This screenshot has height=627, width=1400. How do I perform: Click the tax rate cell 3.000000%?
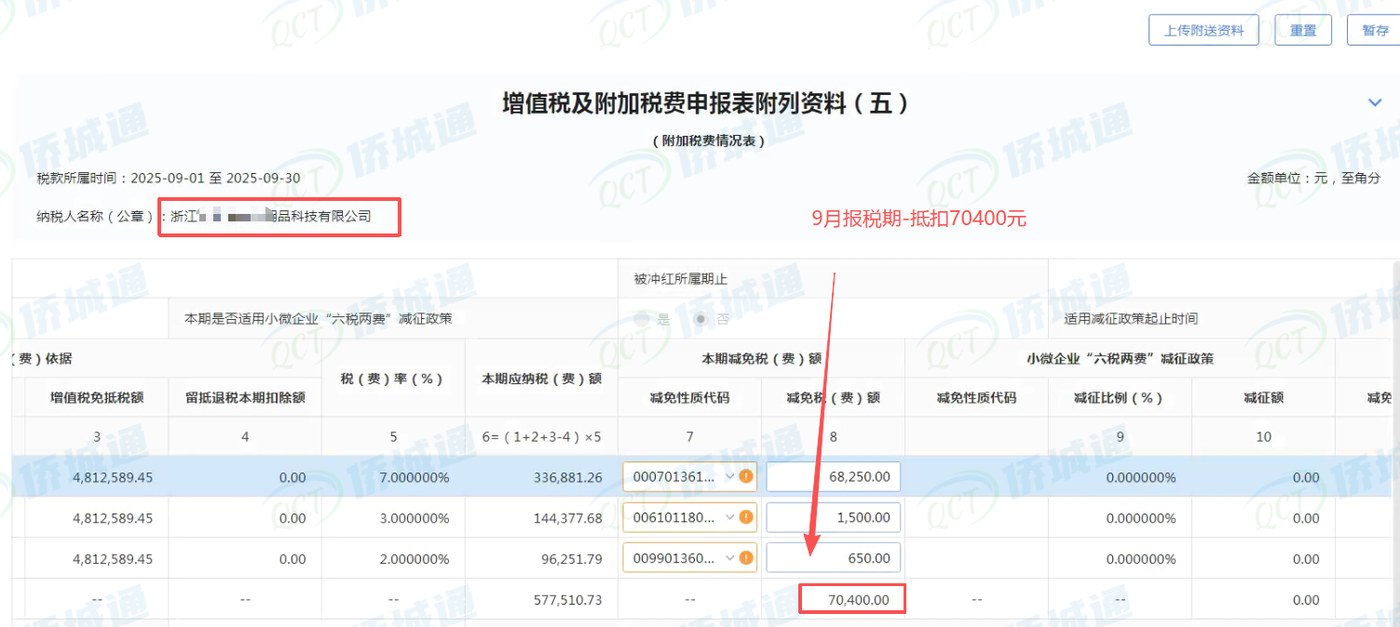pos(414,518)
